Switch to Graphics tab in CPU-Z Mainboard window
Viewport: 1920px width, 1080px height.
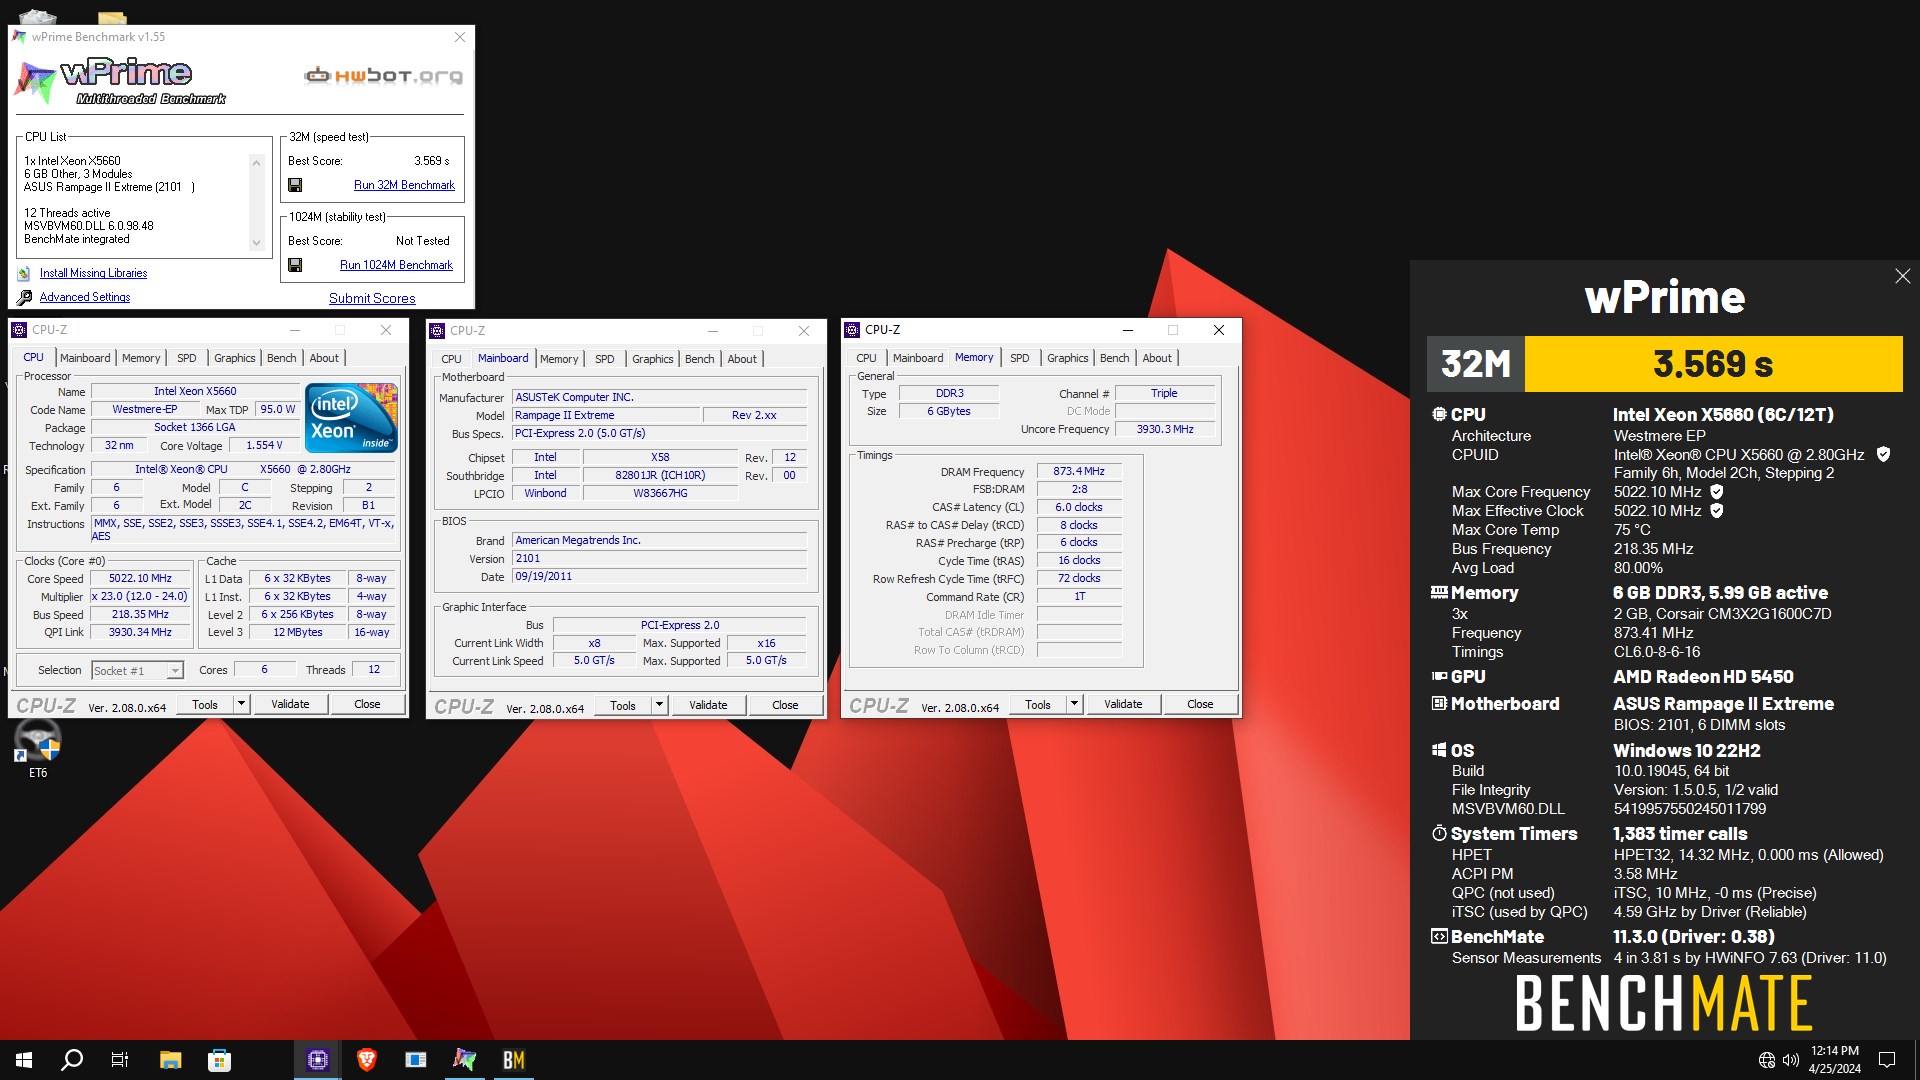coord(653,359)
